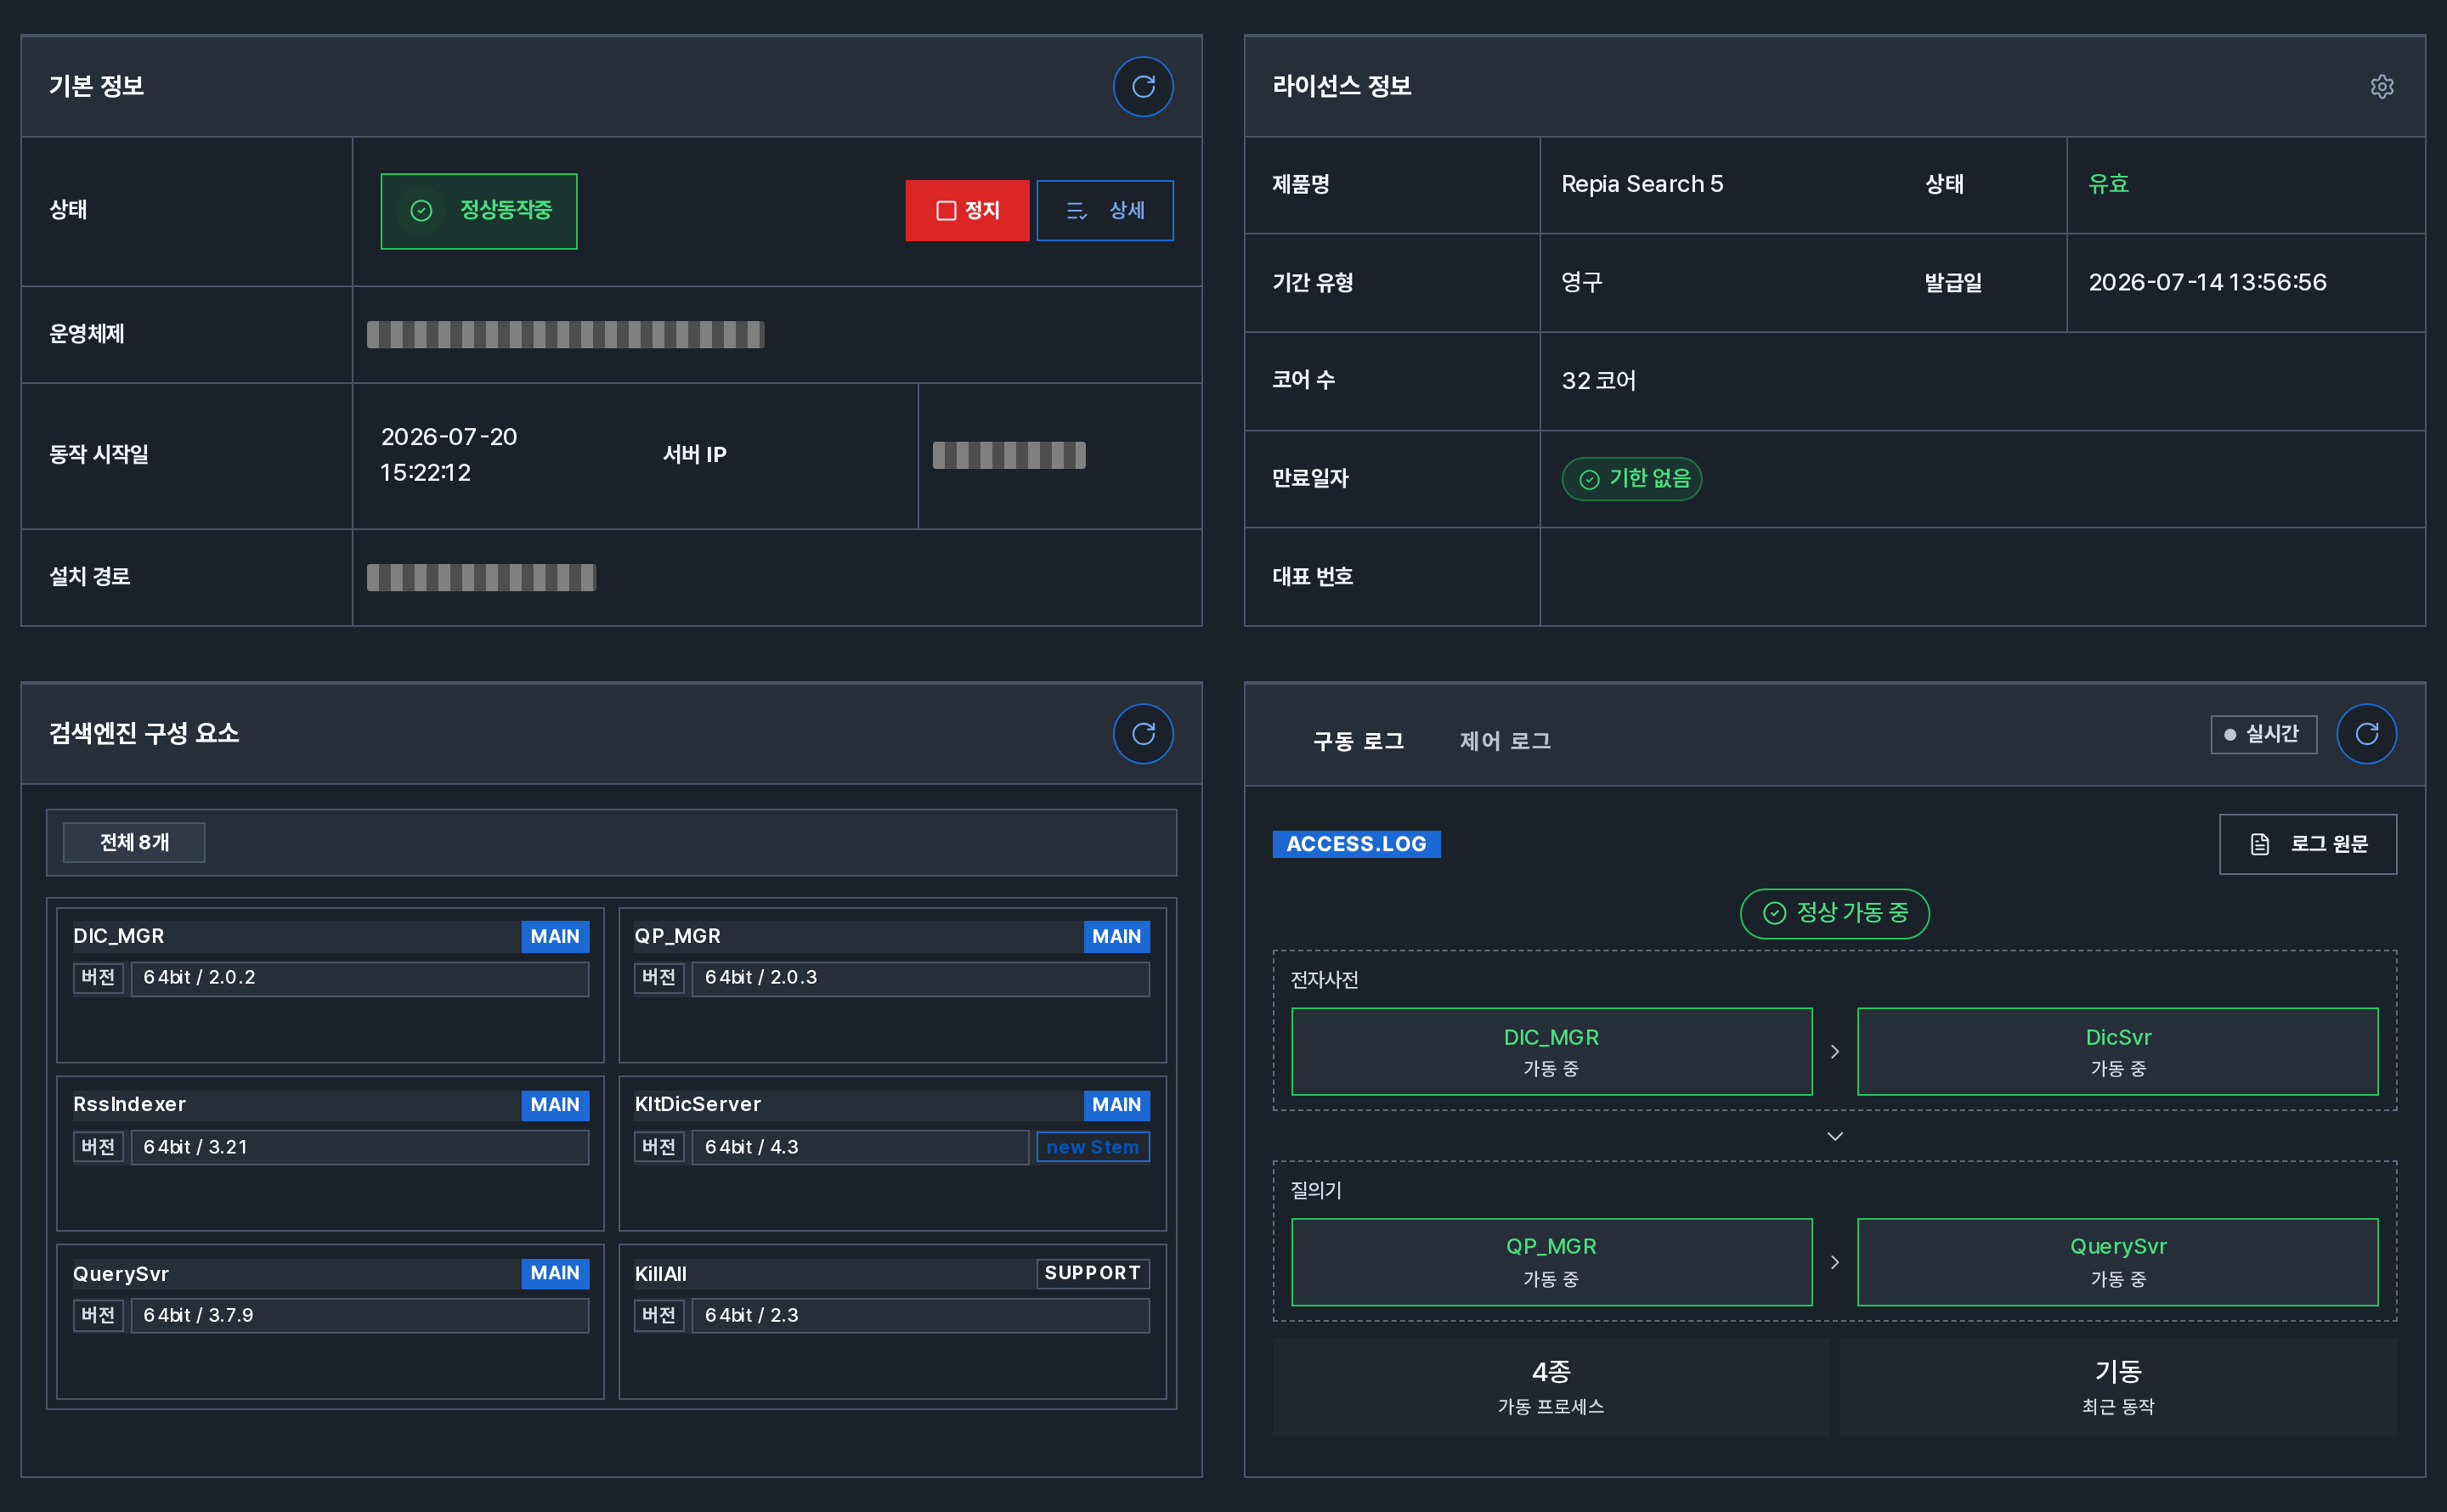The height and width of the screenshot is (1512, 2447).
Task: Select the ACCESS.LOG label
Action: click(x=1356, y=844)
